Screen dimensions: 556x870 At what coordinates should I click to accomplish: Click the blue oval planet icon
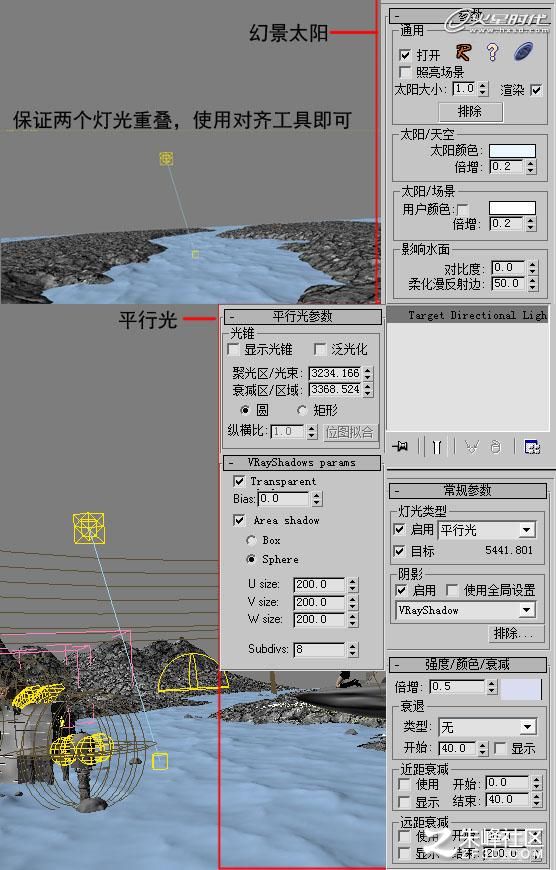523,52
